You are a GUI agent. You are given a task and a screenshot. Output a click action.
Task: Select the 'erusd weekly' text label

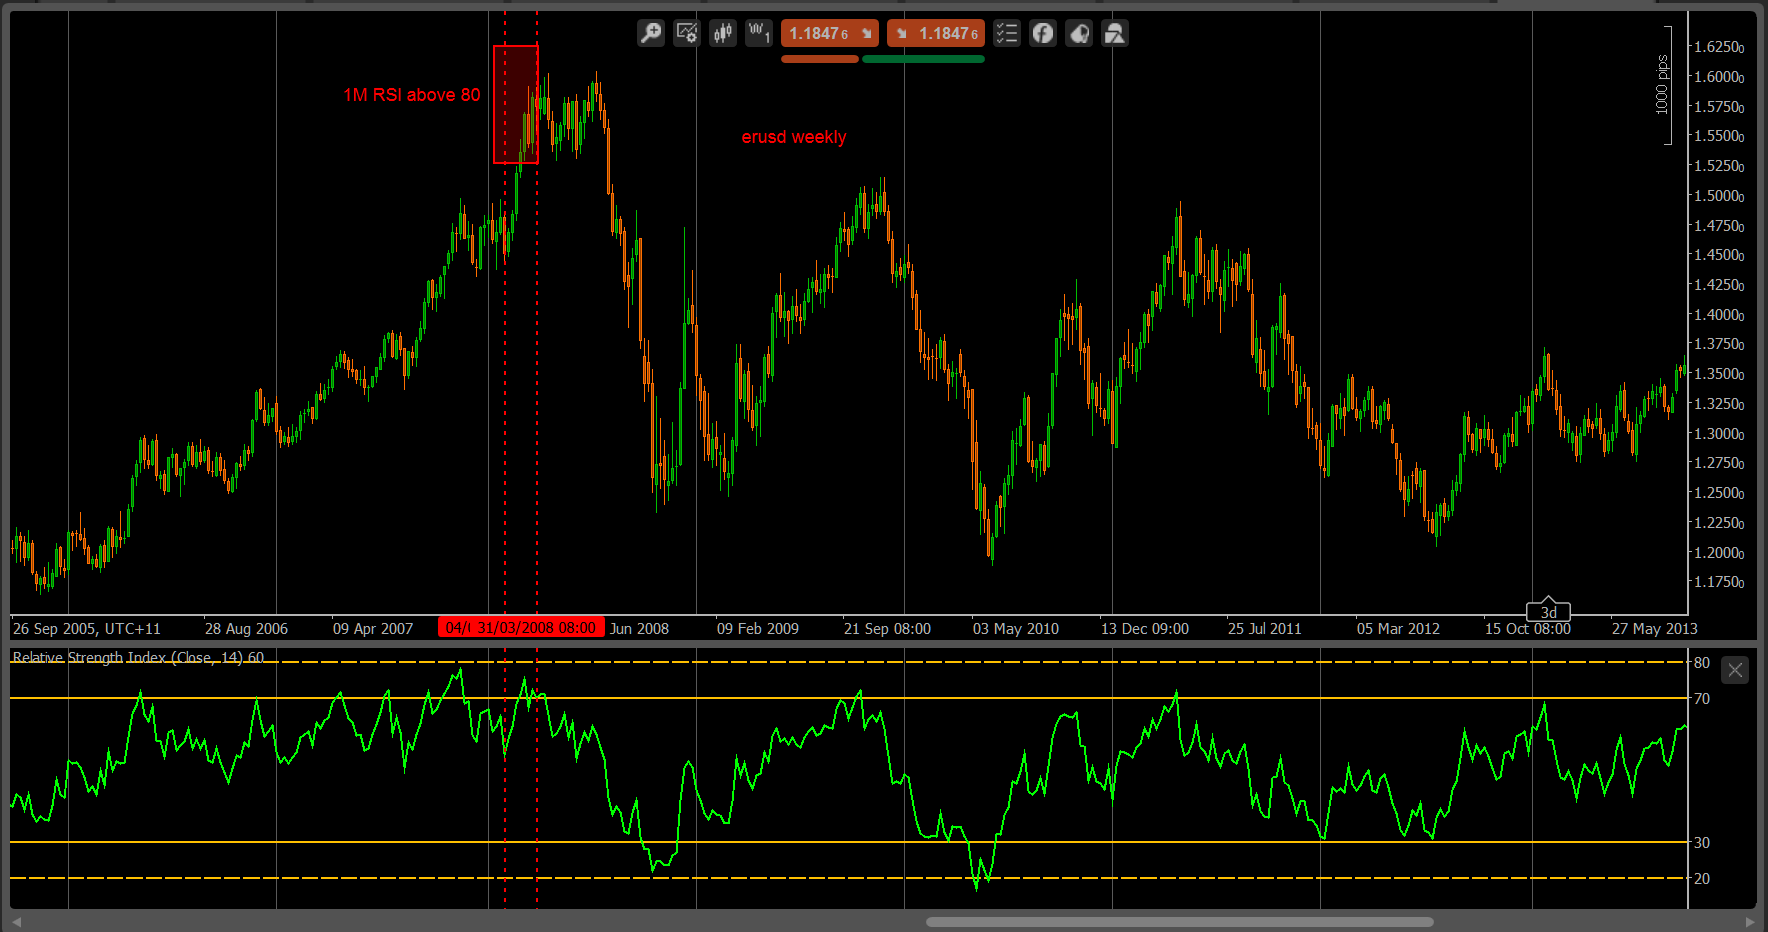[794, 137]
